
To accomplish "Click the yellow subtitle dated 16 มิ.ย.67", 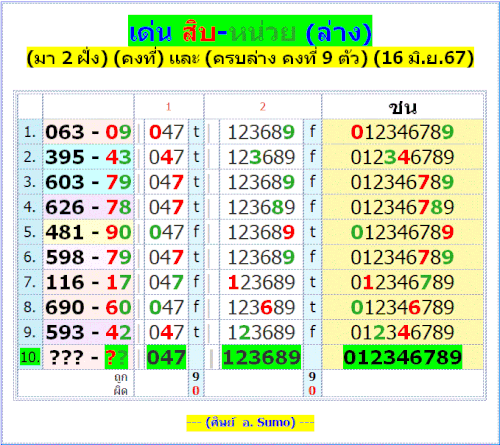I will point(250,57).
